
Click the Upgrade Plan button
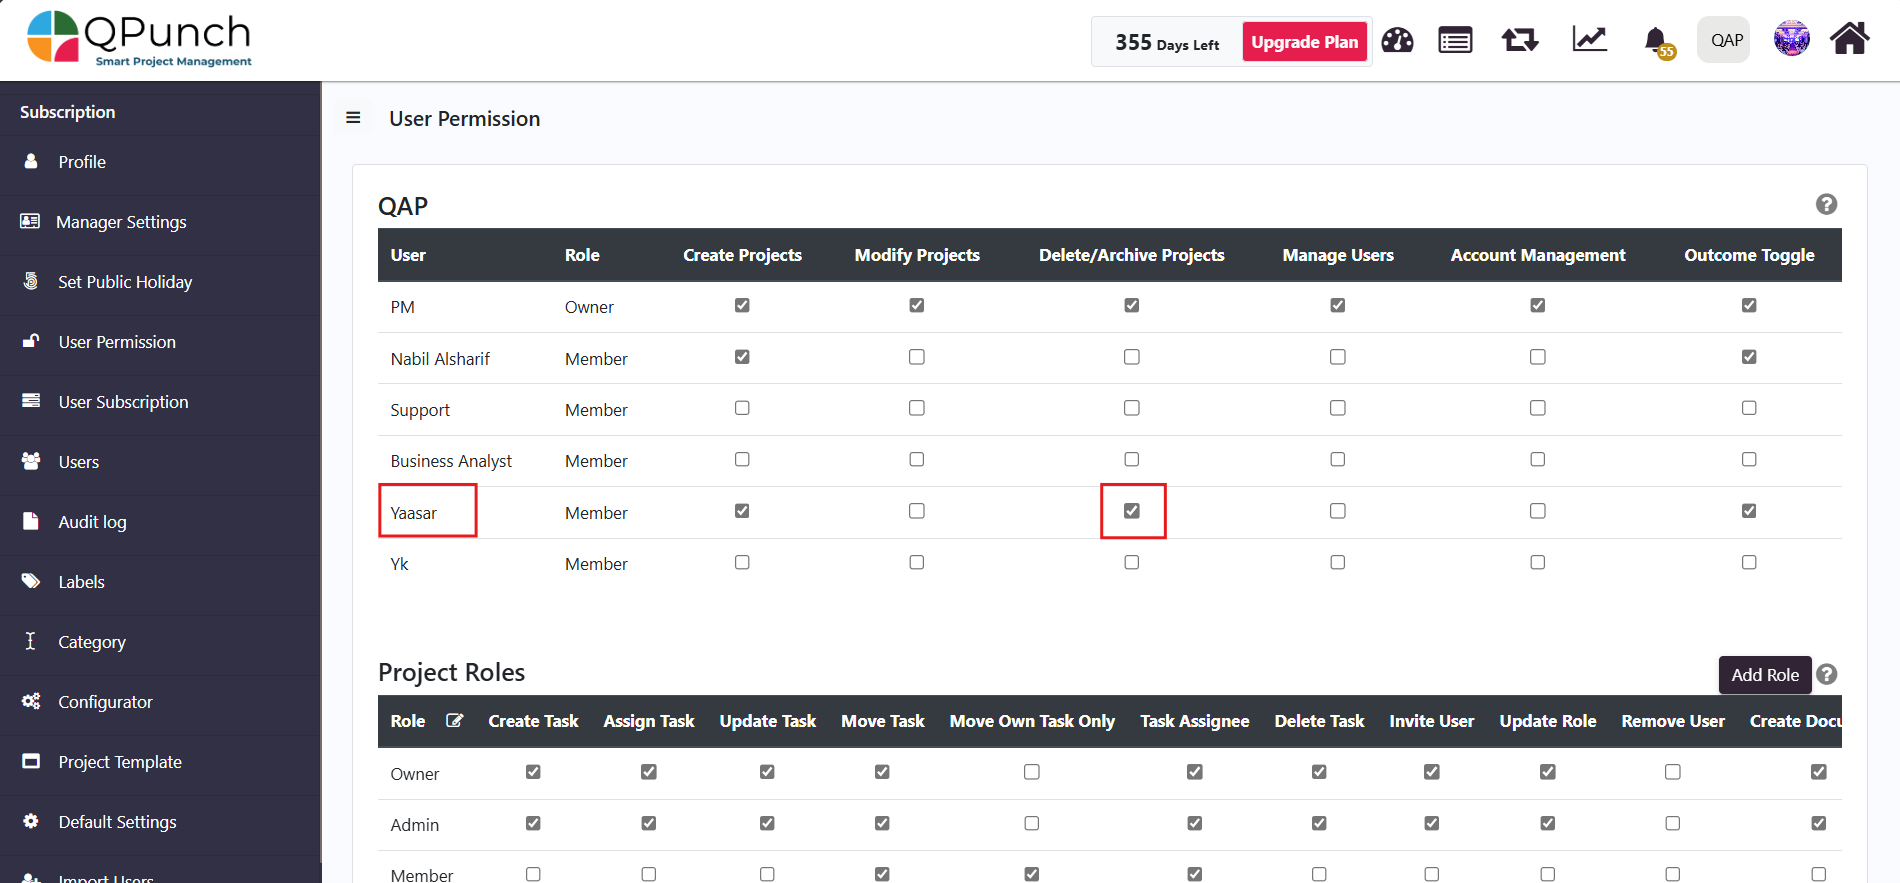pos(1304,42)
